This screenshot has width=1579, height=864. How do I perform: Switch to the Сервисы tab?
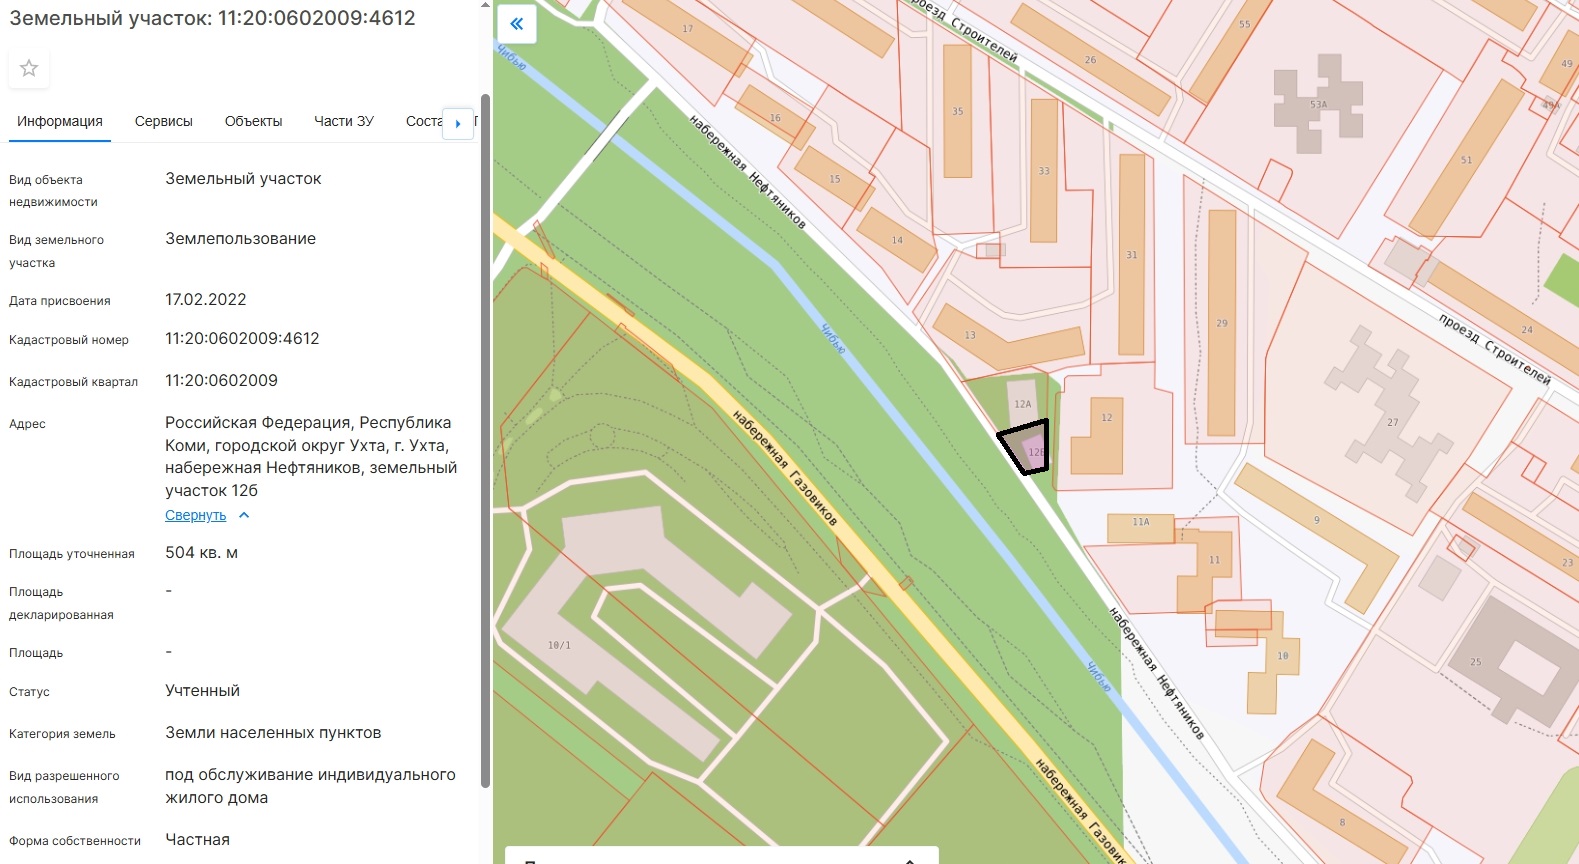(x=164, y=121)
